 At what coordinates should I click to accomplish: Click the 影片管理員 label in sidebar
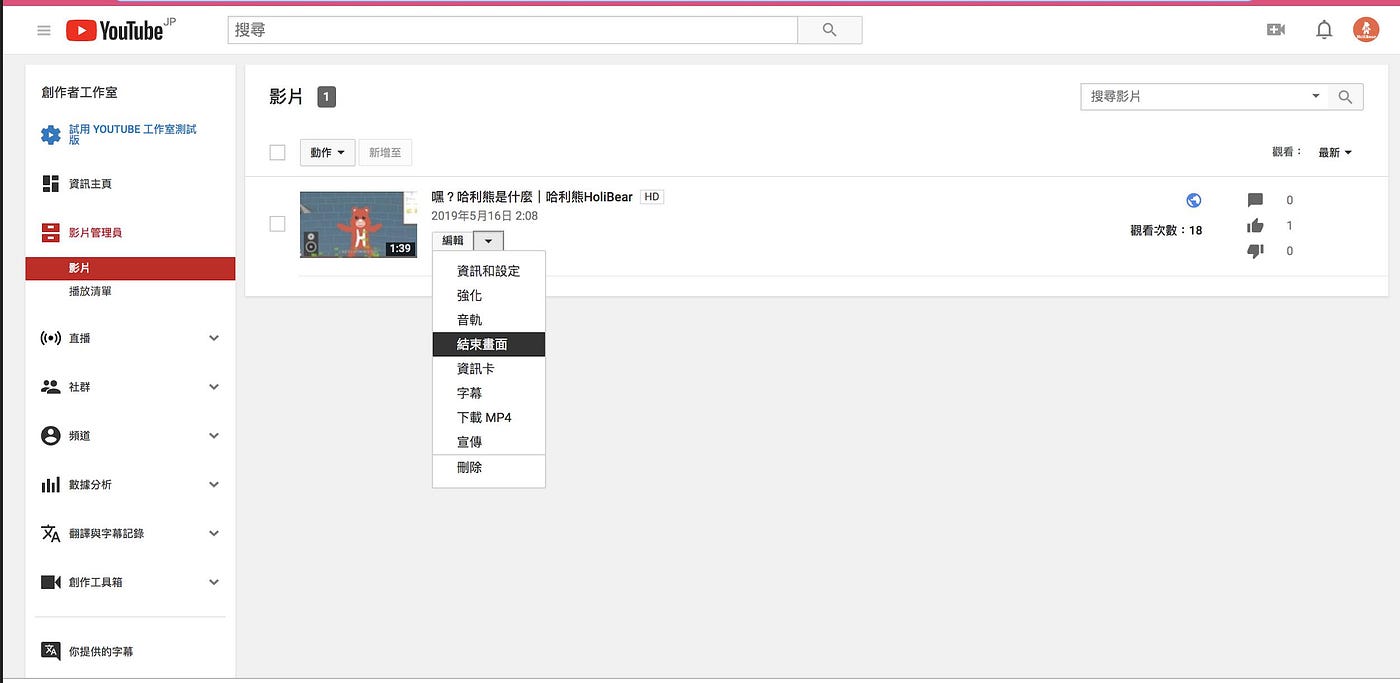[95, 233]
